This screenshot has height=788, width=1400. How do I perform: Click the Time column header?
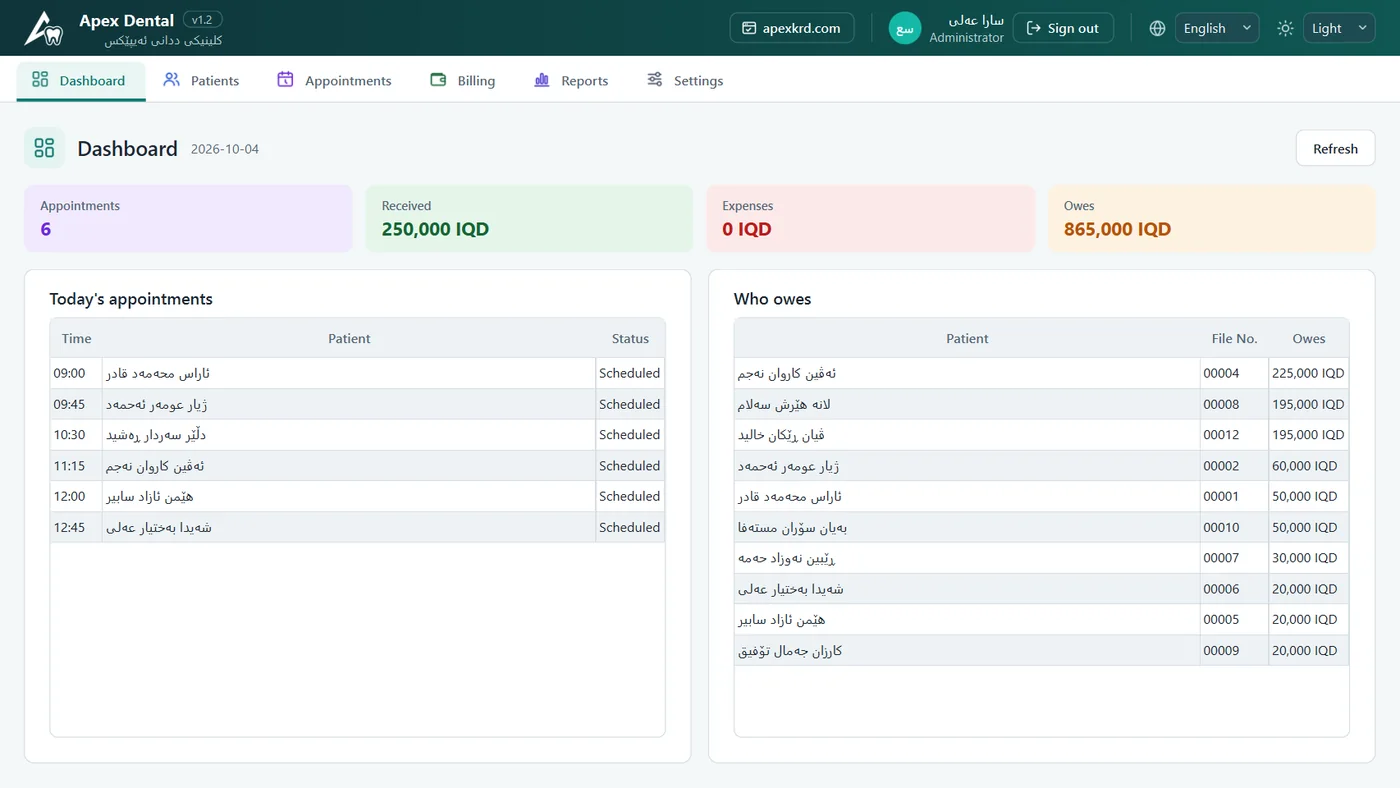pos(76,338)
